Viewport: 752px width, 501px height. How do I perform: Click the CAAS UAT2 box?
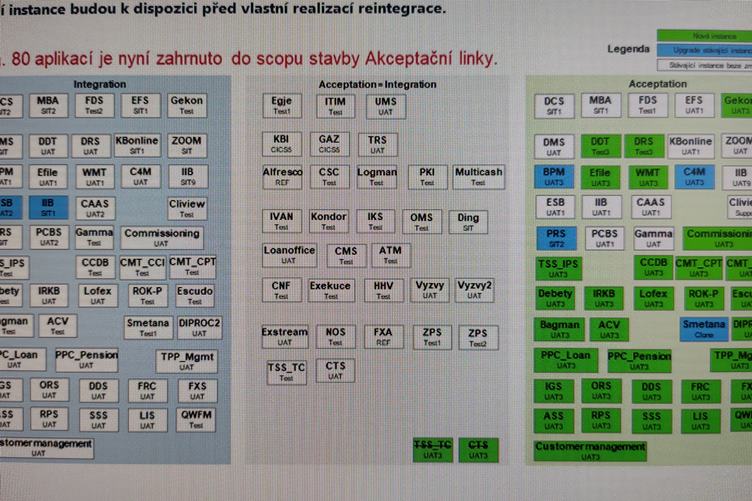95,209
